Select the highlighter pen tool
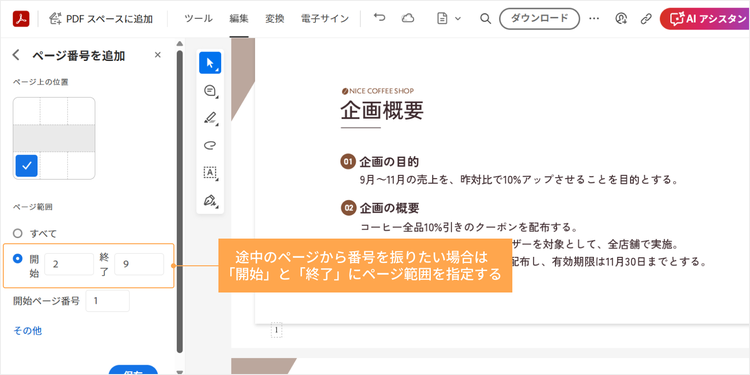Image resolution: width=750 pixels, height=375 pixels. tap(210, 118)
